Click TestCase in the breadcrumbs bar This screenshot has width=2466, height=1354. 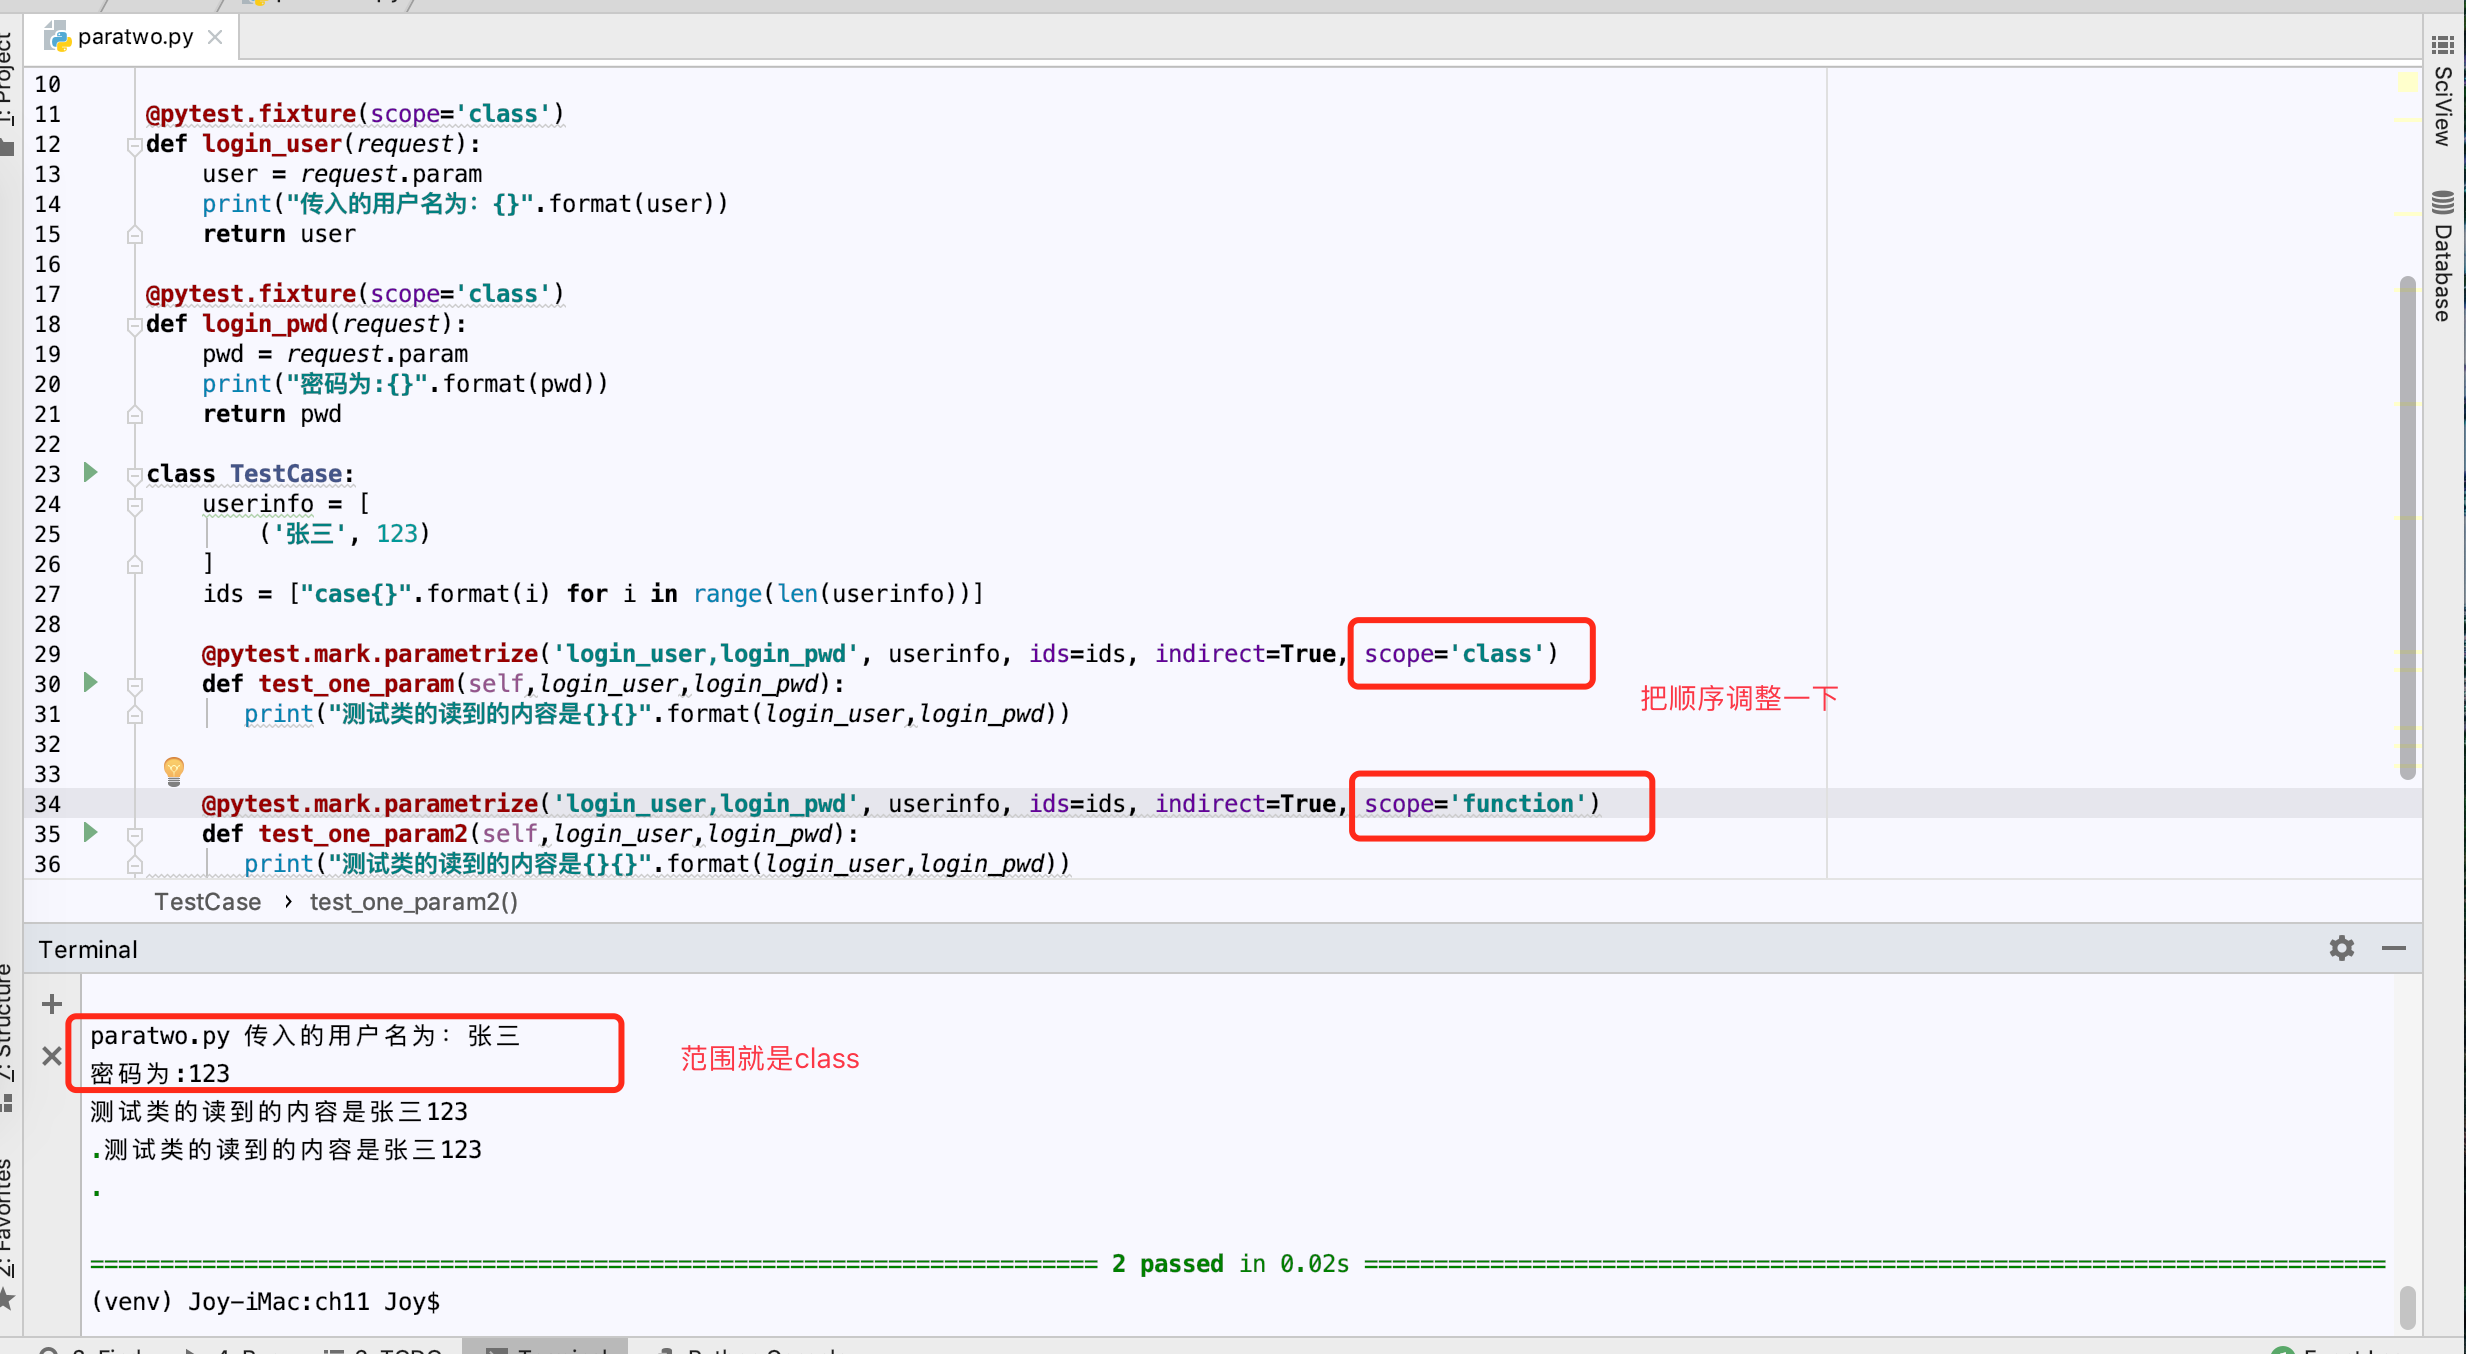tap(207, 901)
